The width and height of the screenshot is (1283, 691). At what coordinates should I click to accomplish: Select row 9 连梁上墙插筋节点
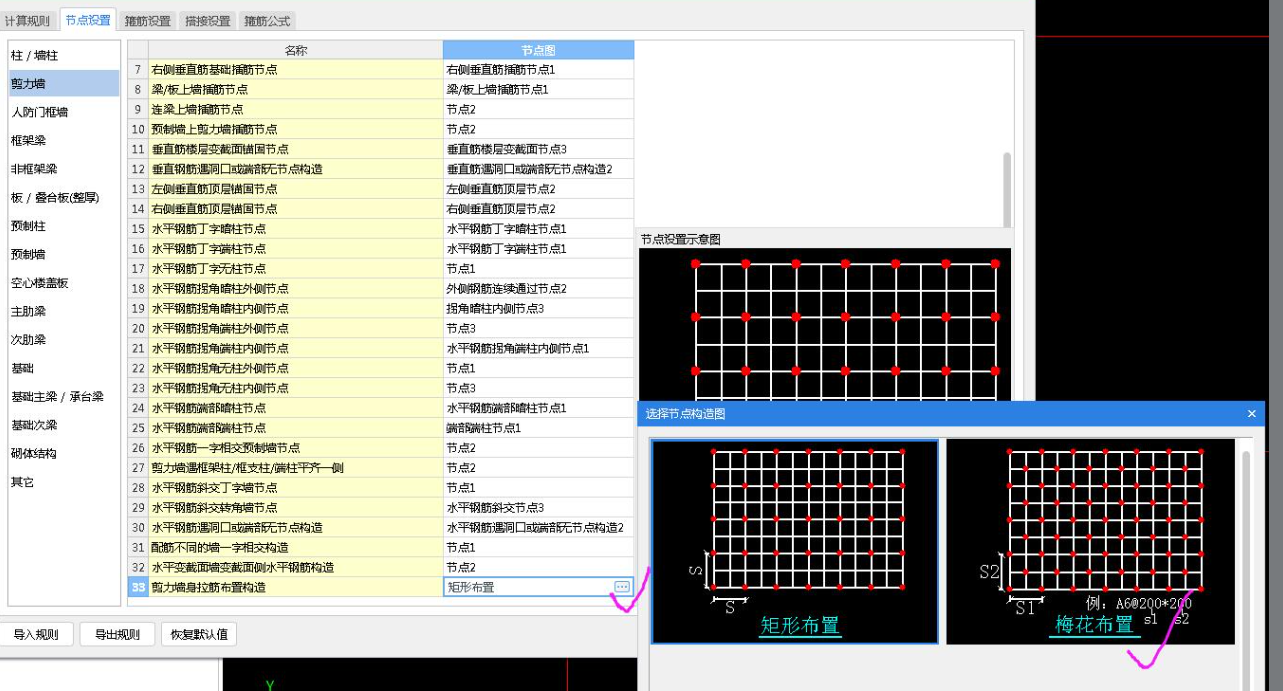click(296, 109)
